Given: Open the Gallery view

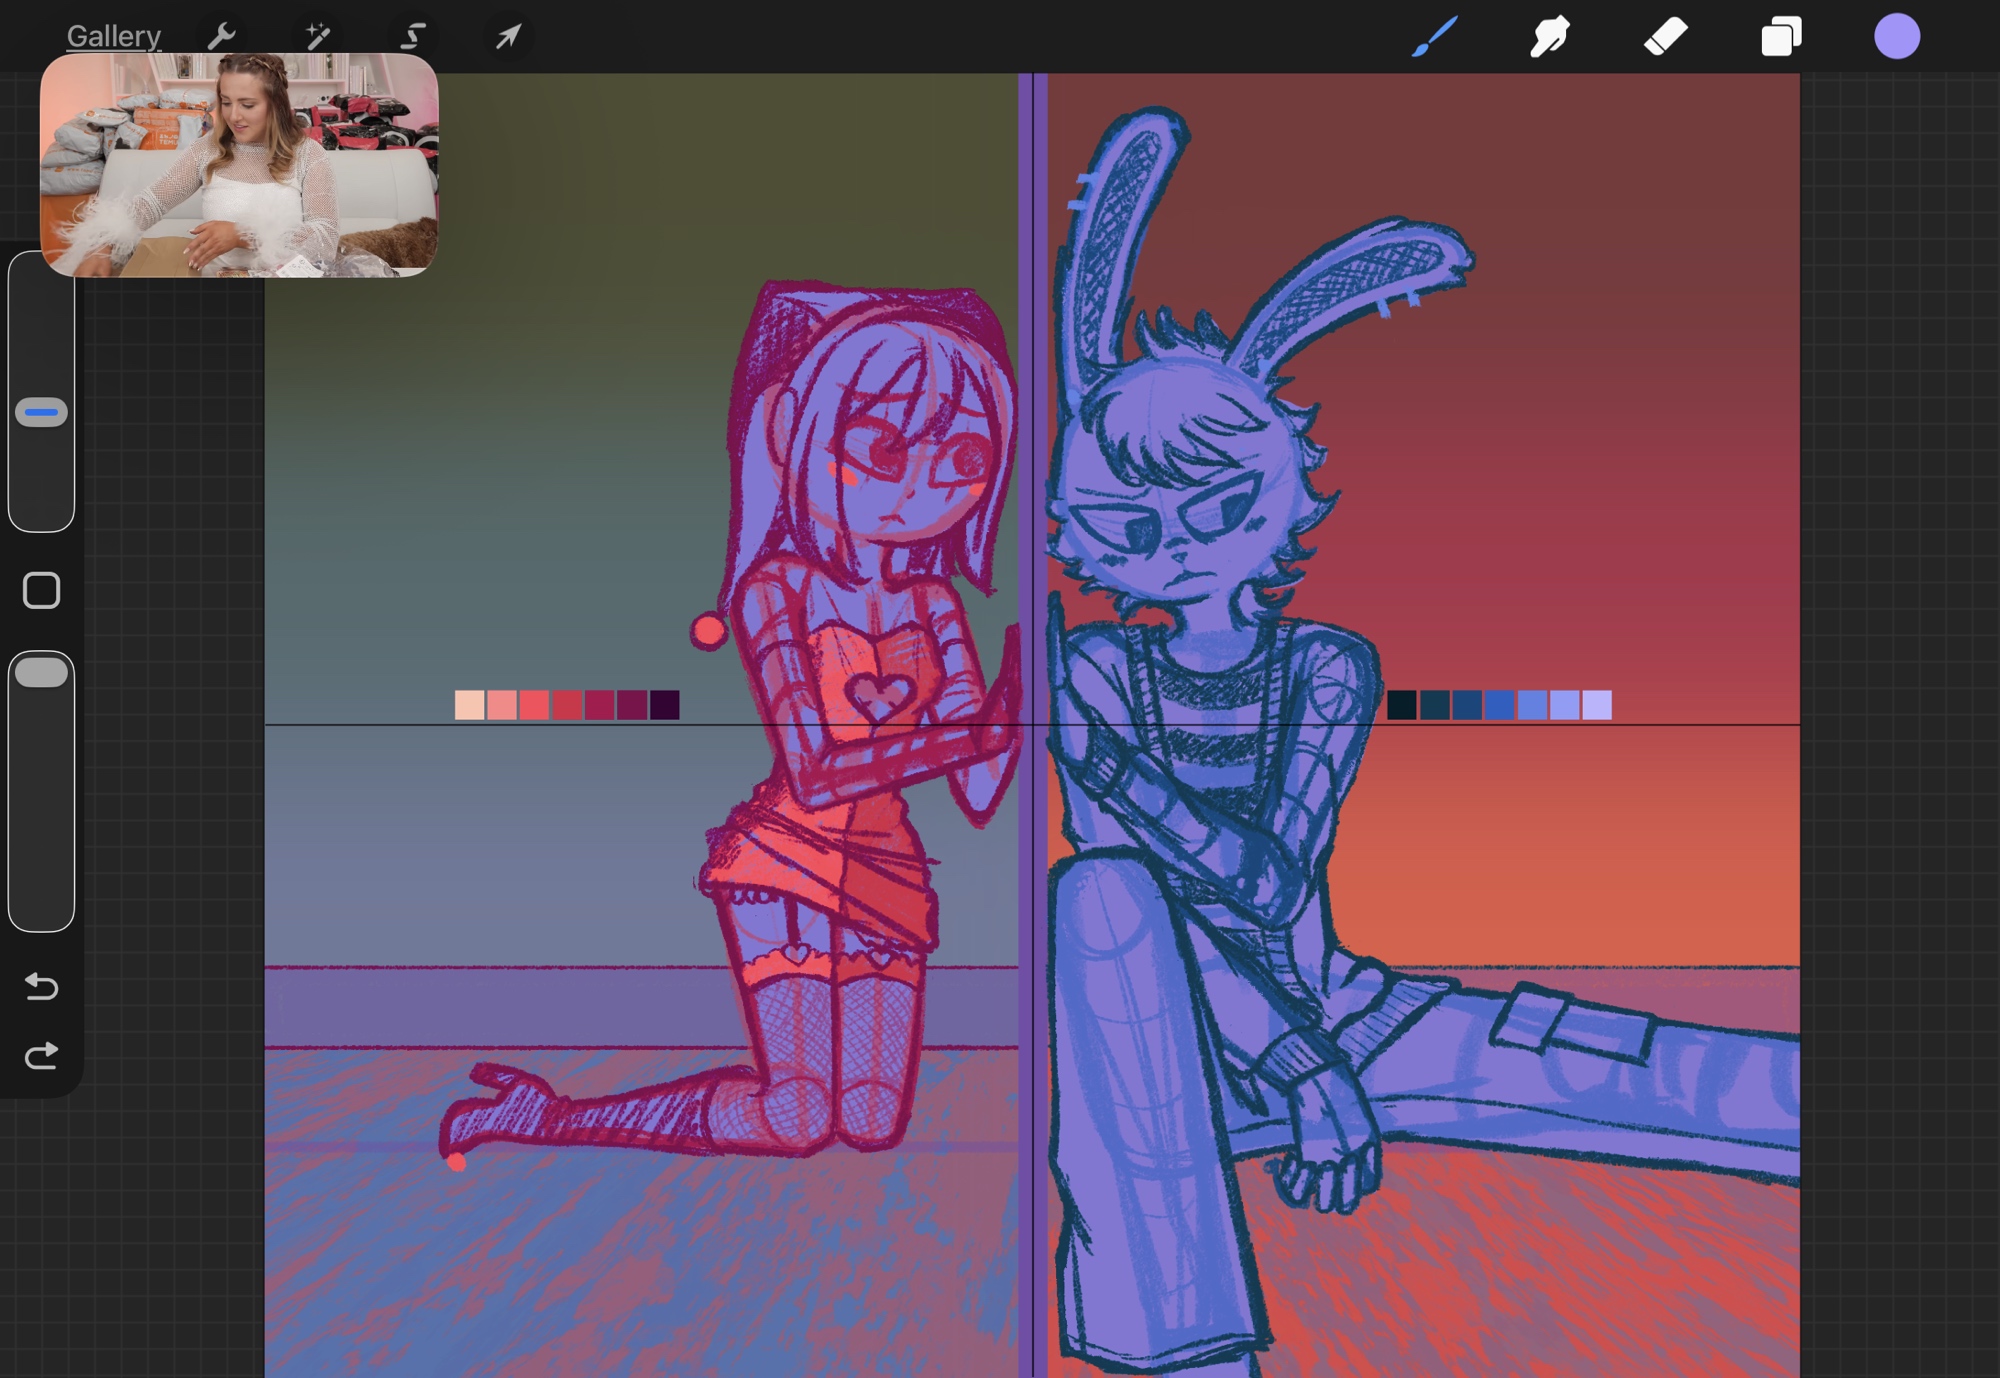Looking at the screenshot, I should 113,37.
